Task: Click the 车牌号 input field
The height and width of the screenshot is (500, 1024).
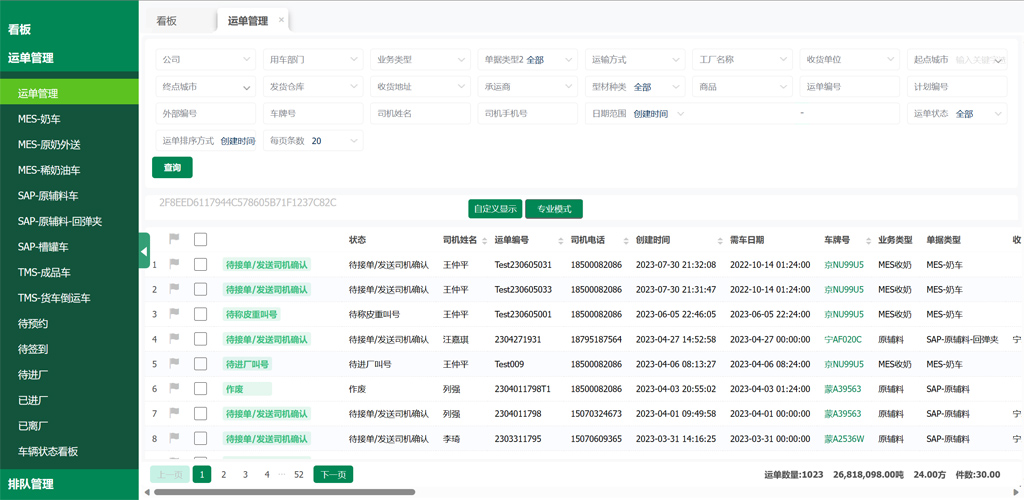Action: [x=312, y=114]
